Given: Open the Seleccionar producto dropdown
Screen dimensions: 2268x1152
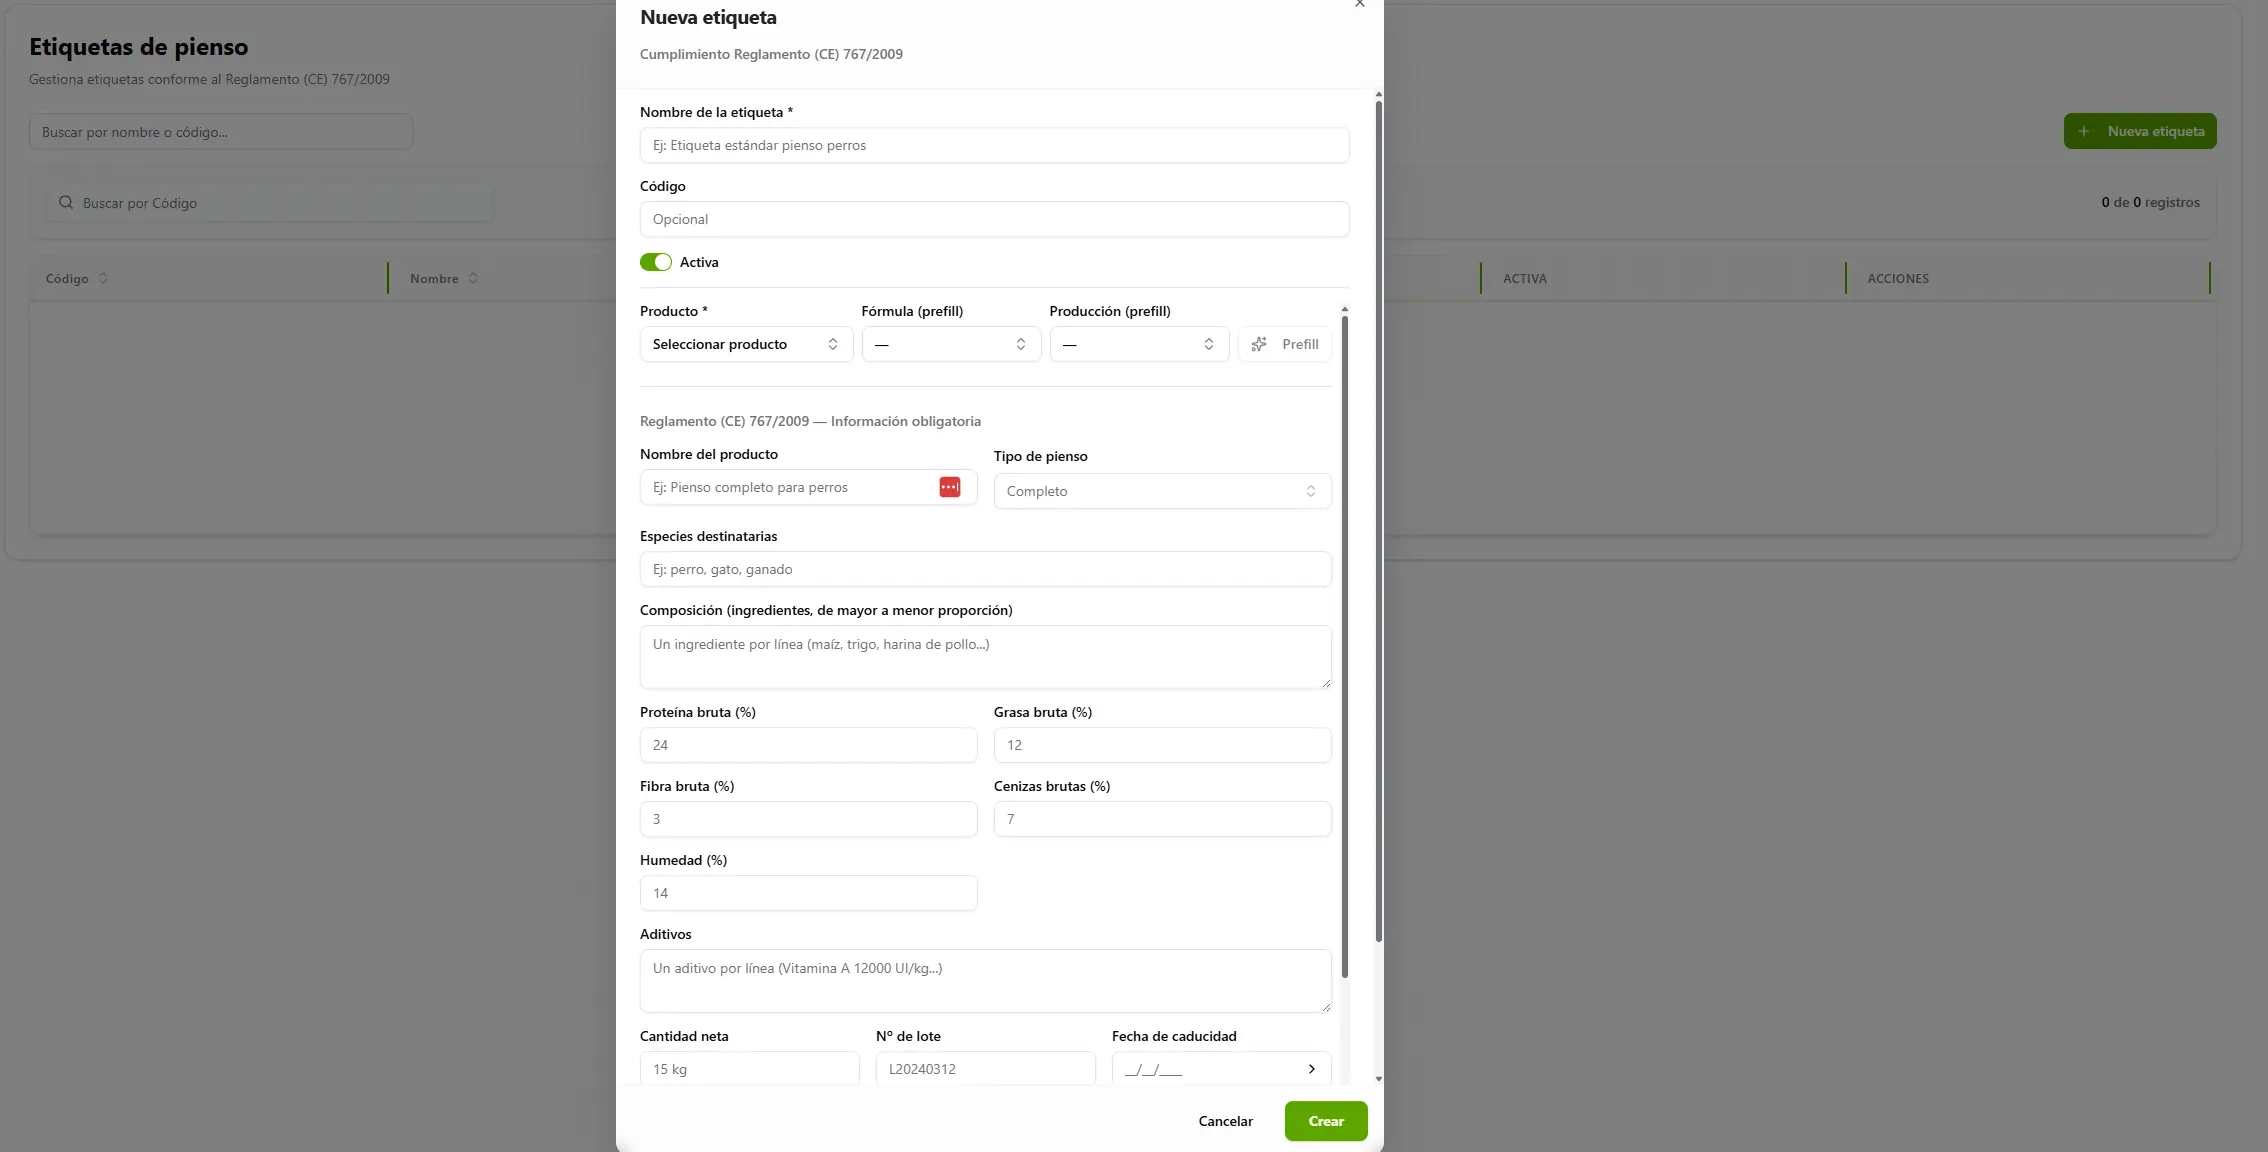Looking at the screenshot, I should (745, 344).
